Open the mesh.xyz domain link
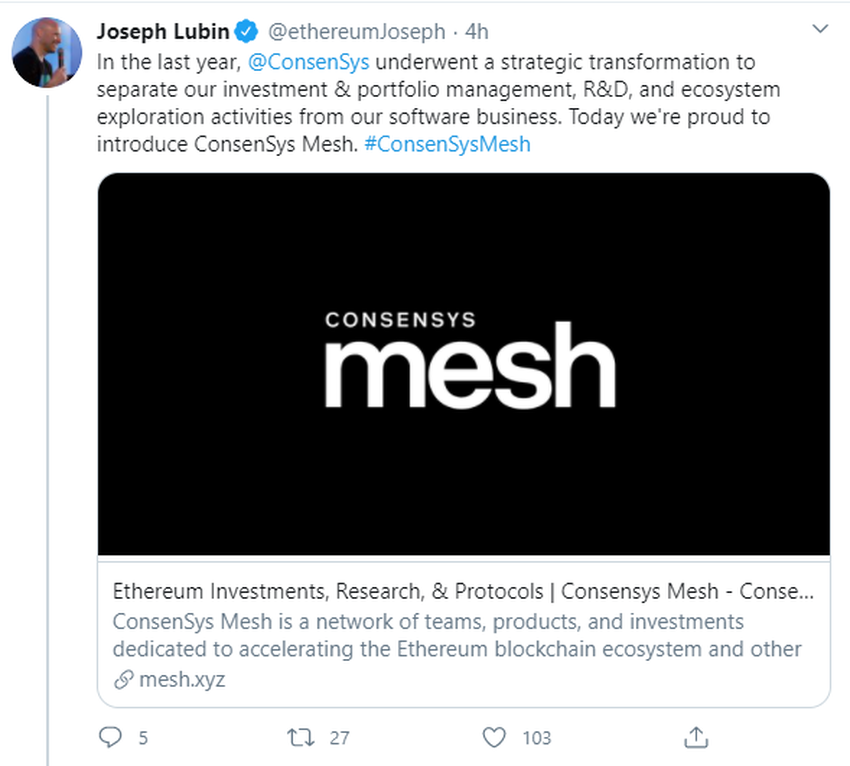Screen dimensions: 850x766 181,680
